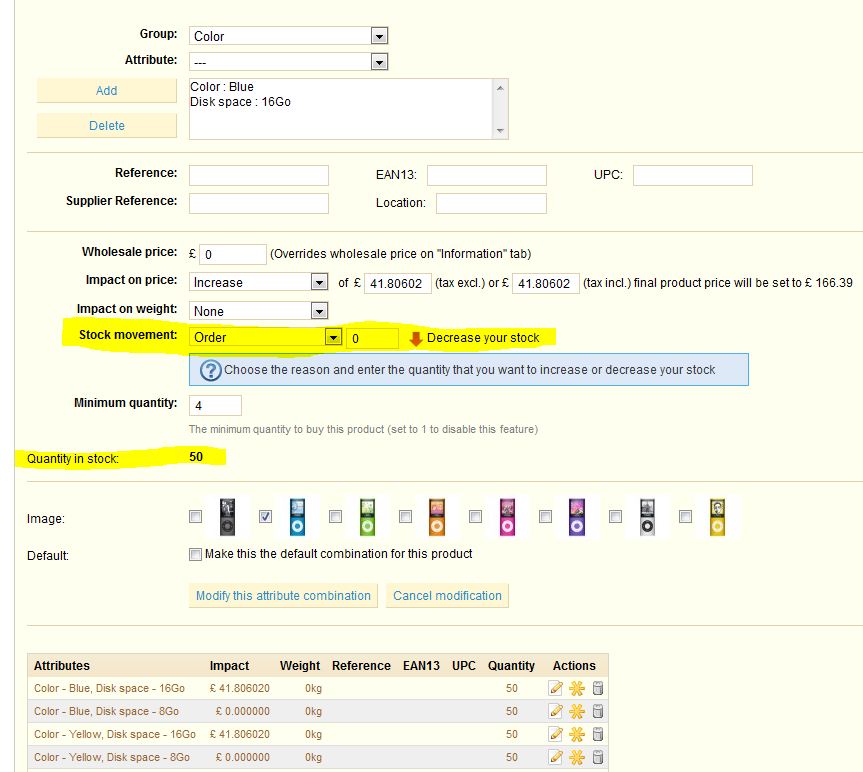Viewport: 863px width, 772px height.
Task: Click 'Color - Yellow, Disk space - 16Go' row text
Action: pyautogui.click(x=115, y=735)
